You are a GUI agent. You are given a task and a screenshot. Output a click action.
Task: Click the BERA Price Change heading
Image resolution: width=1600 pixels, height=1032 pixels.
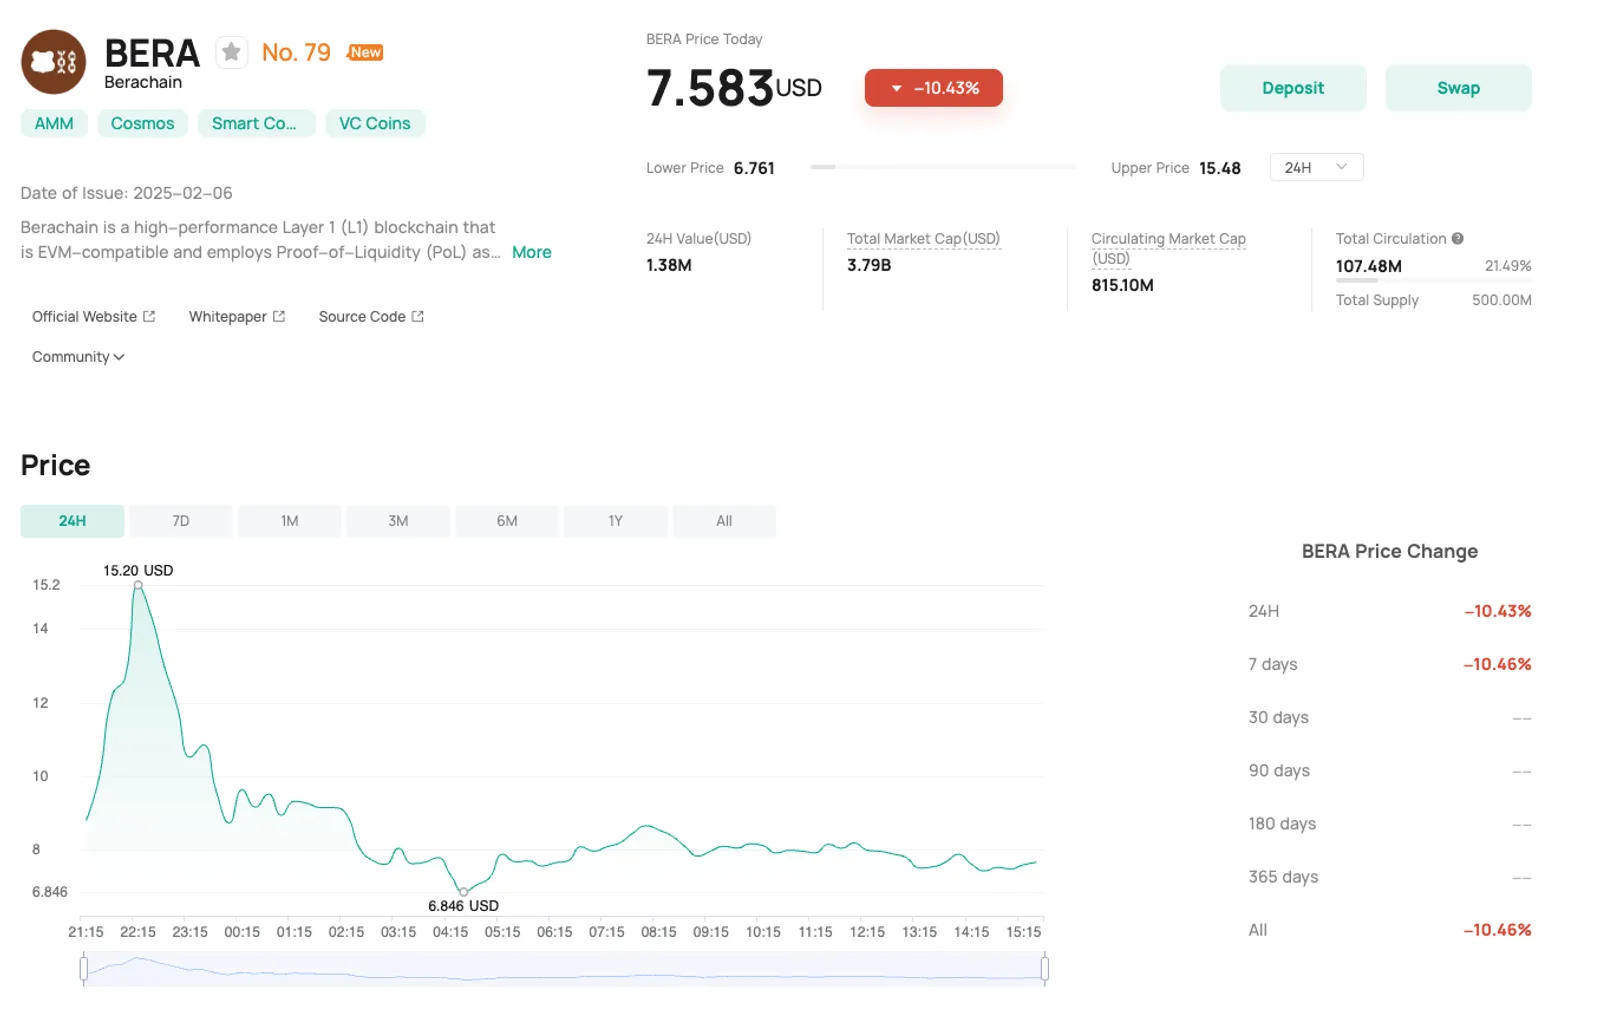(x=1390, y=551)
